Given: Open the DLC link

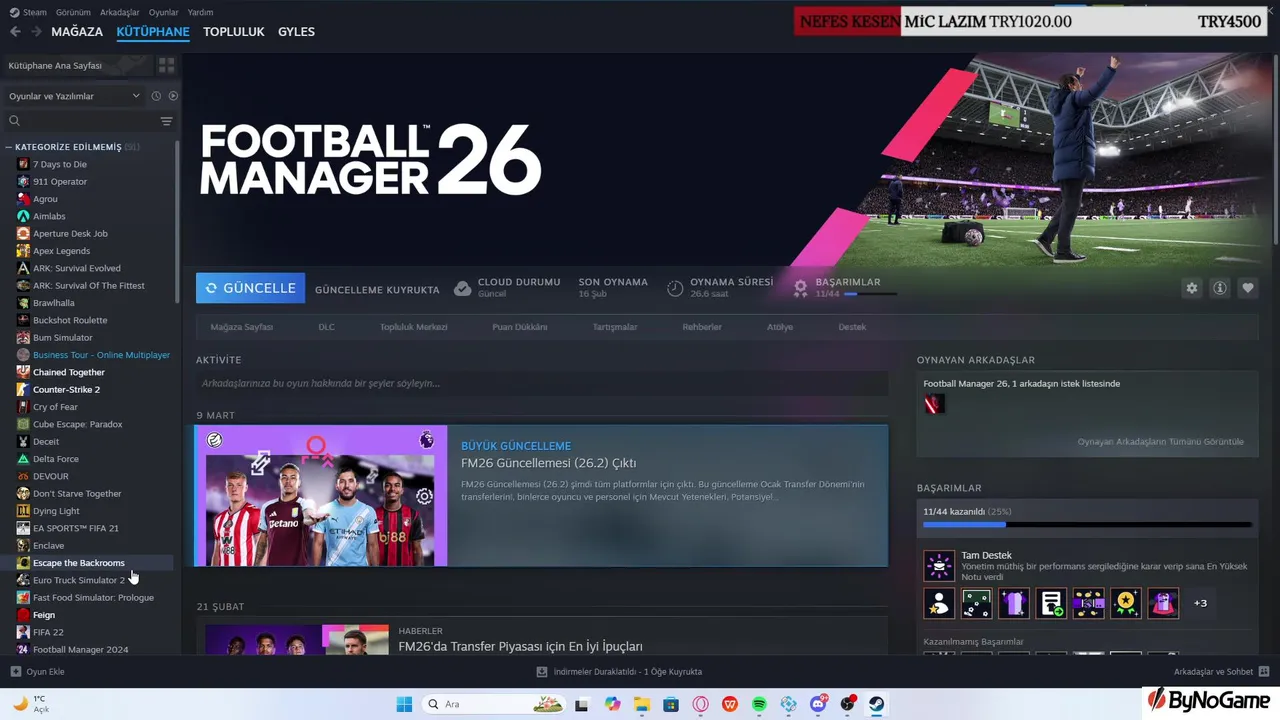Looking at the screenshot, I should (326, 327).
